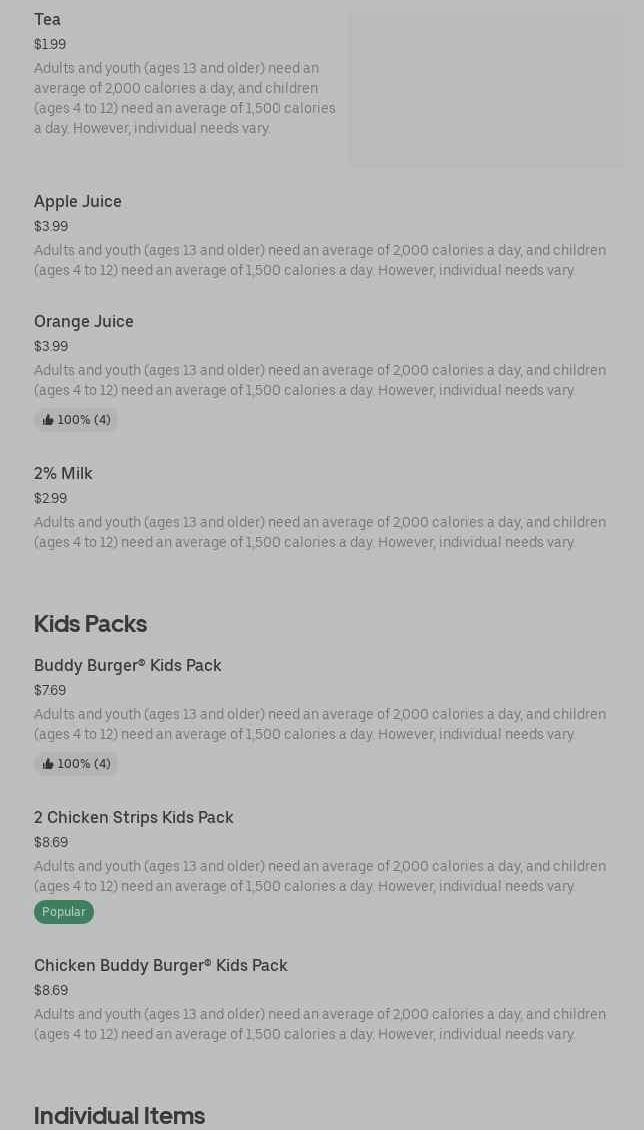The image size is (644, 1130).
Task: Click the $7.69 Buddy Burger Kids Pack price
Action: (50, 690)
